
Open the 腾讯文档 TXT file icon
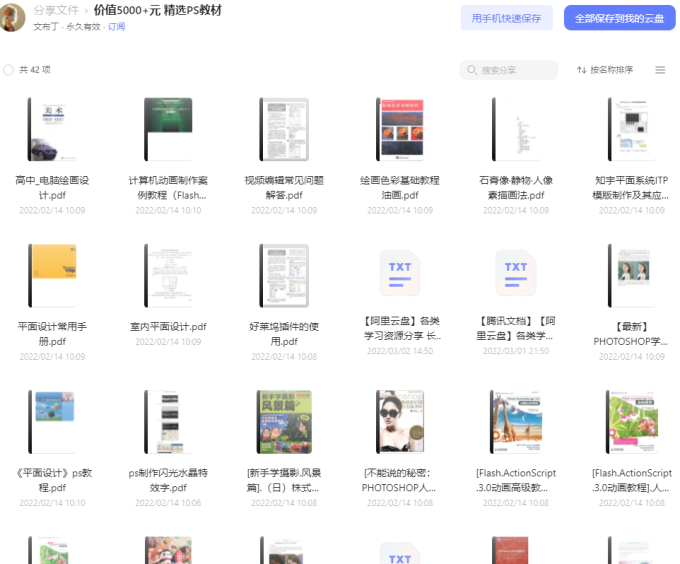pyautogui.click(x=515, y=274)
